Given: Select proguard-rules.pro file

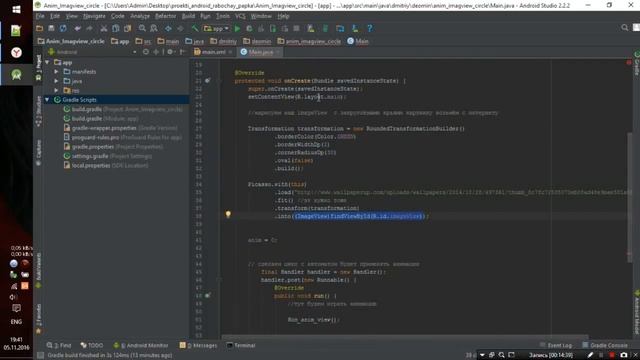Looking at the screenshot, I should click(122, 138).
